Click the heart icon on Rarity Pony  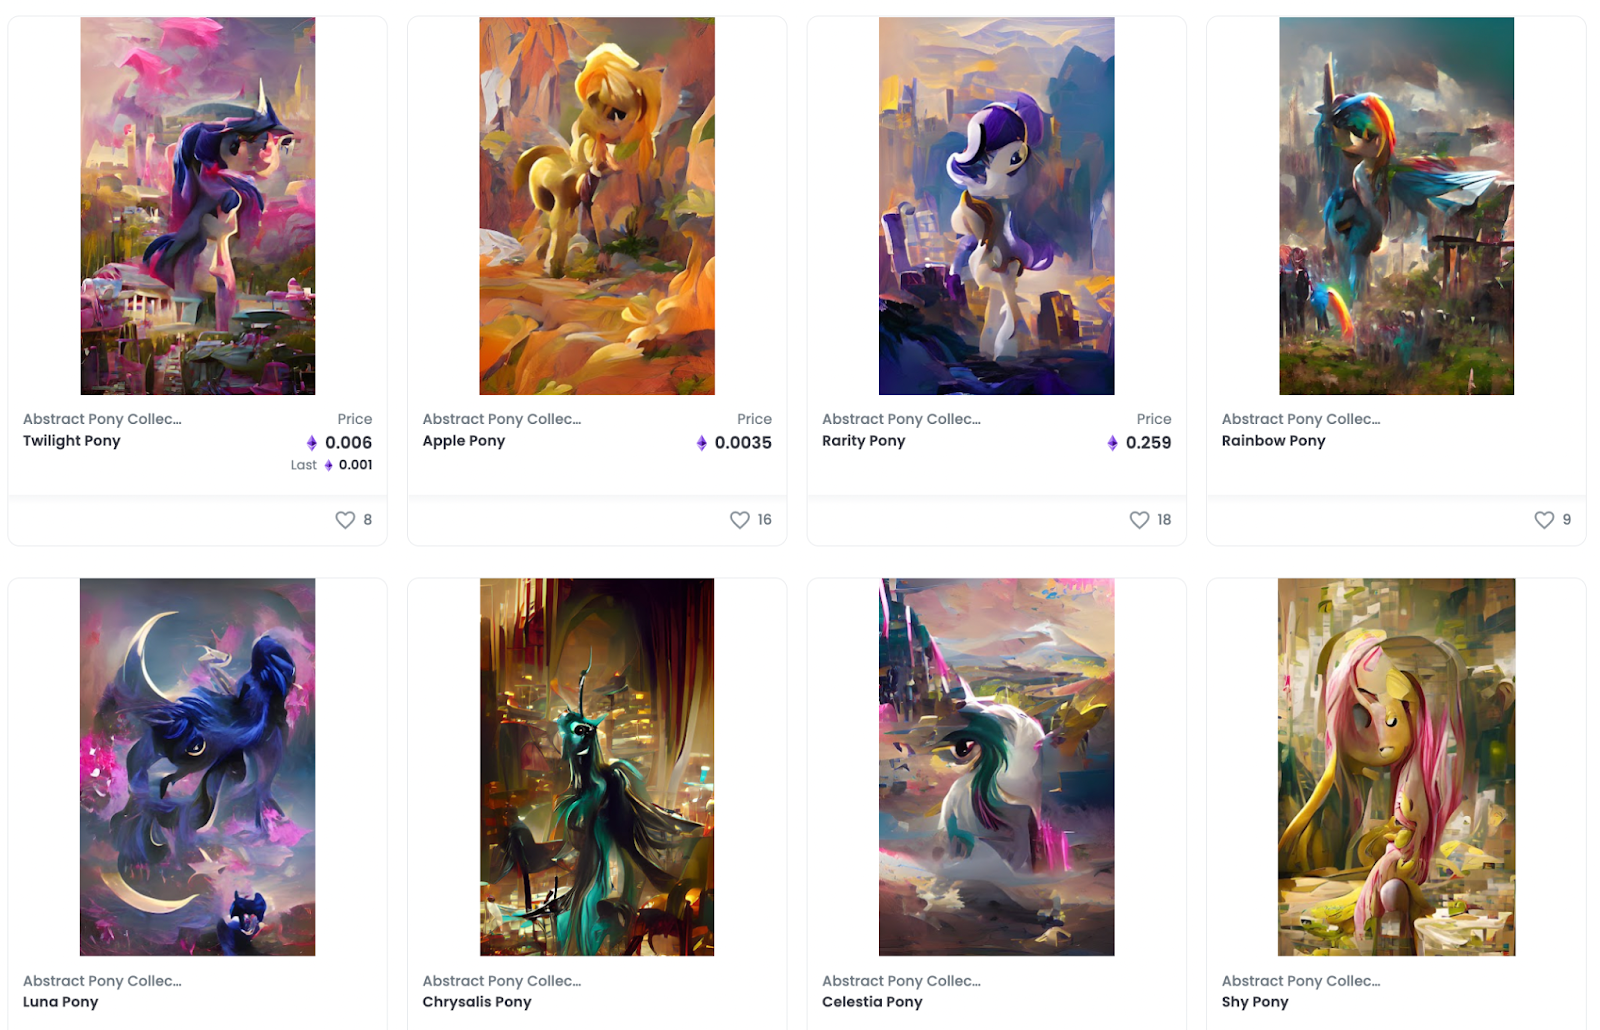tap(1139, 520)
